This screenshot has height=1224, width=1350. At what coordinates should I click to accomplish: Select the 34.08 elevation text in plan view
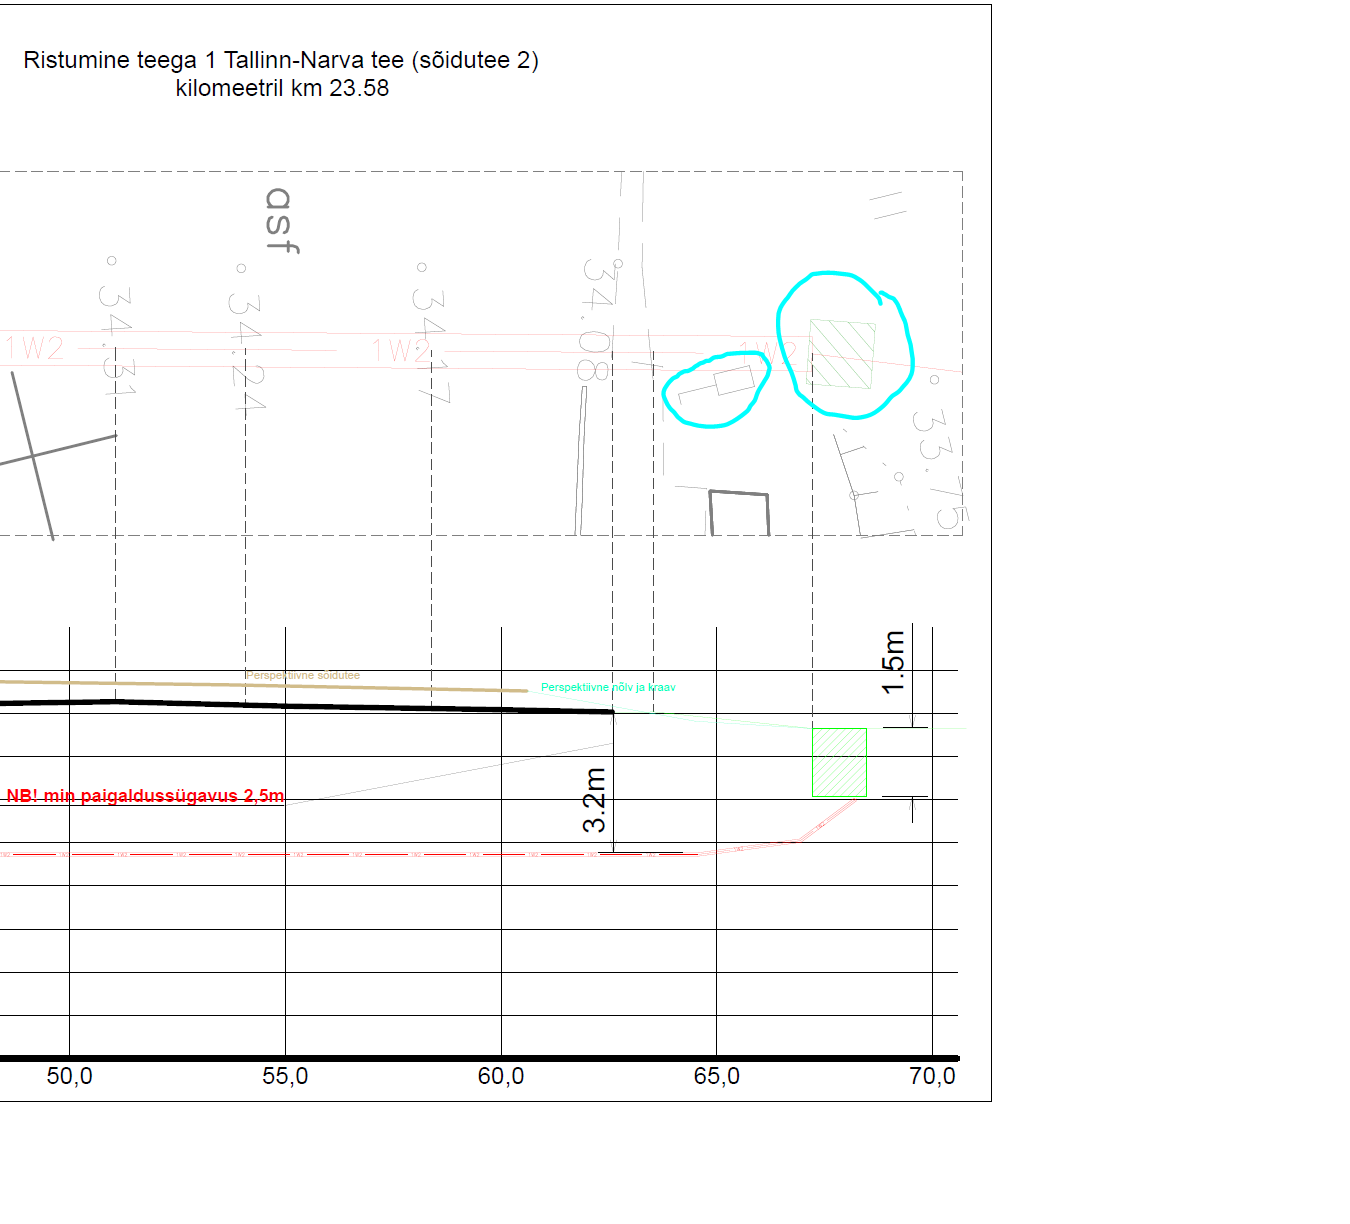click(596, 320)
